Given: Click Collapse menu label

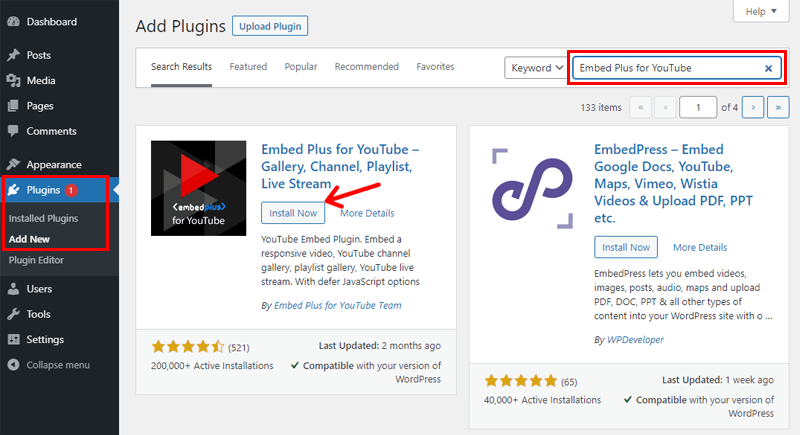Looking at the screenshot, I should pyautogui.click(x=58, y=365).
